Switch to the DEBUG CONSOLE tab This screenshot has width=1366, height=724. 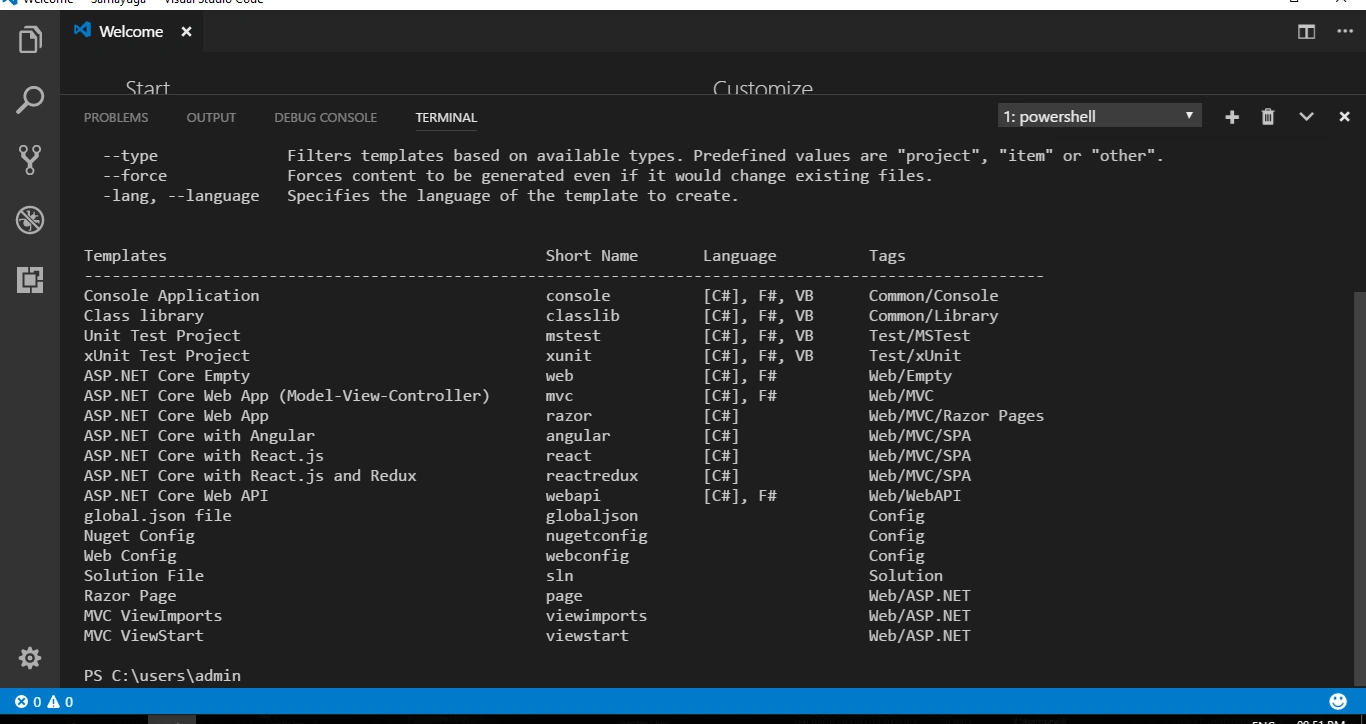pos(325,118)
